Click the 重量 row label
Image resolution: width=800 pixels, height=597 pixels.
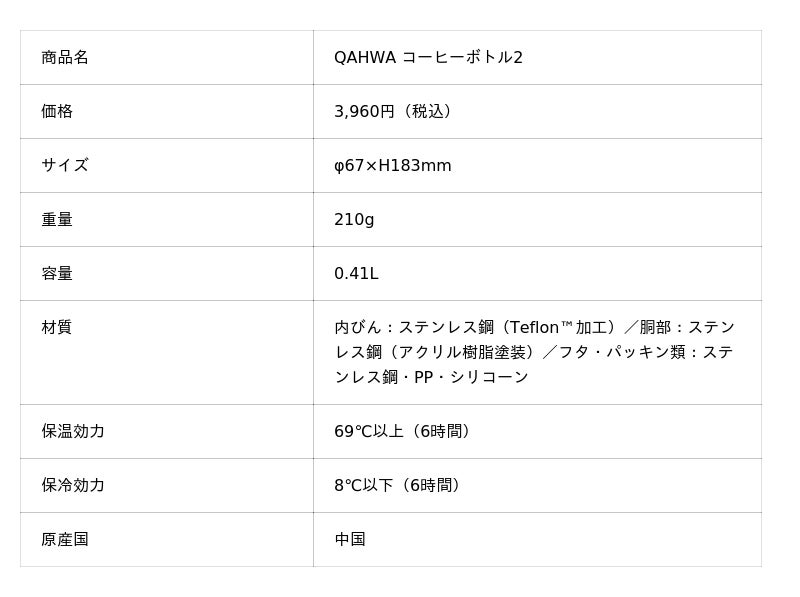pyautogui.click(x=57, y=220)
